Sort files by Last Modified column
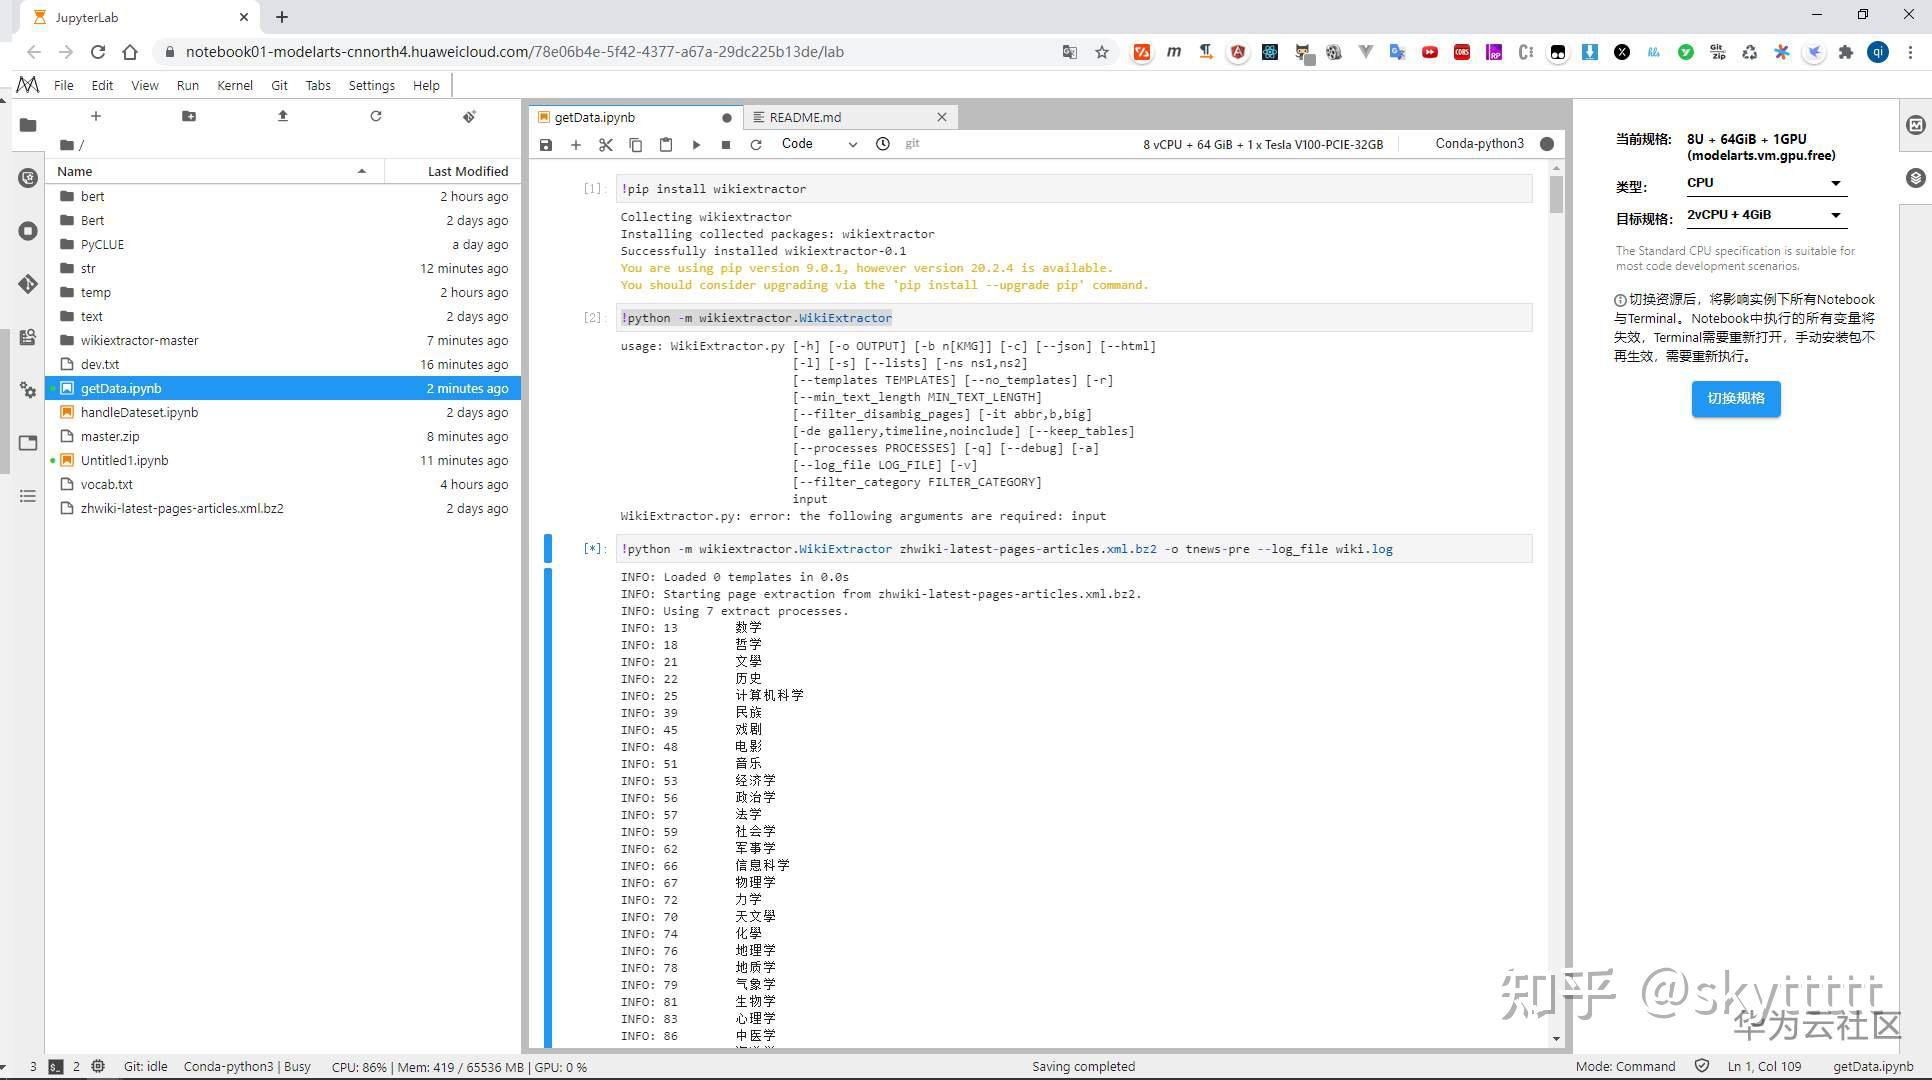Viewport: 1932px width, 1080px height. [x=467, y=171]
